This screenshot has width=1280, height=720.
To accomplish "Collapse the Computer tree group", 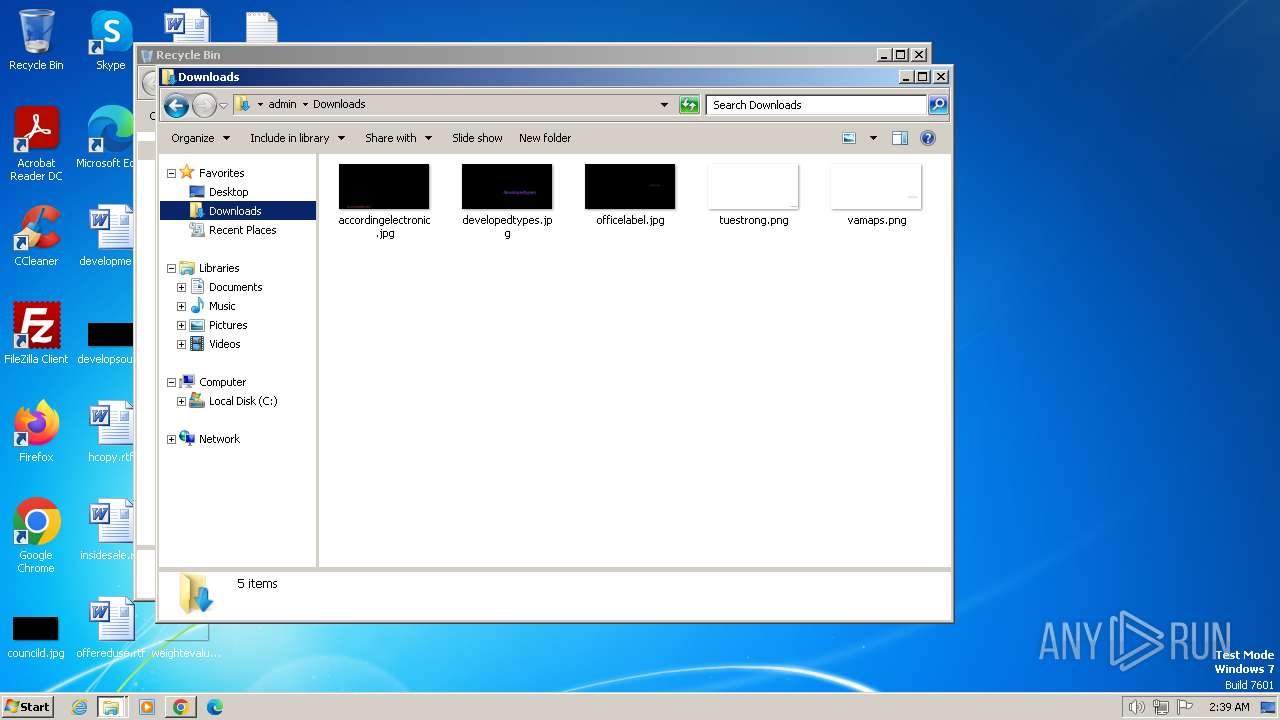I will point(171,382).
